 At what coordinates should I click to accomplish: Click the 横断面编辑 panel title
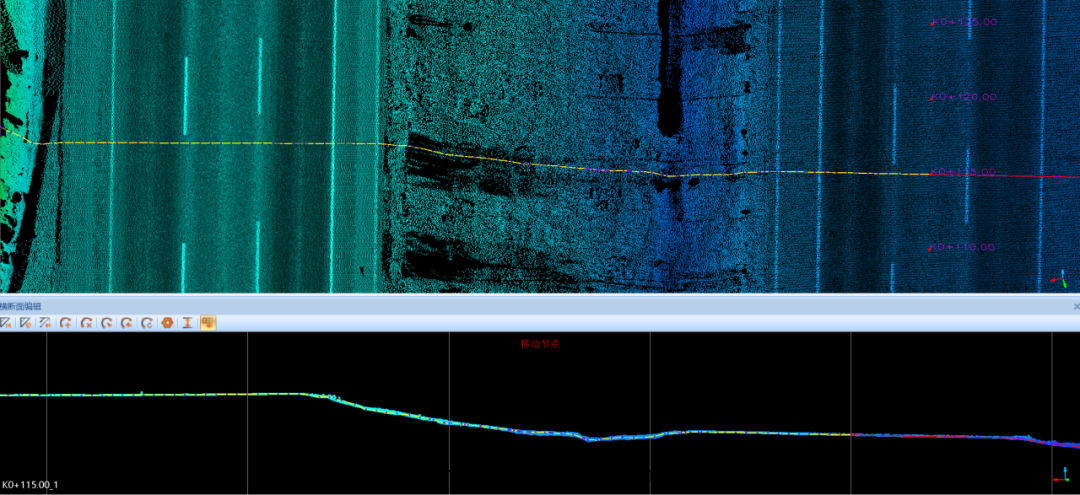coord(22,305)
